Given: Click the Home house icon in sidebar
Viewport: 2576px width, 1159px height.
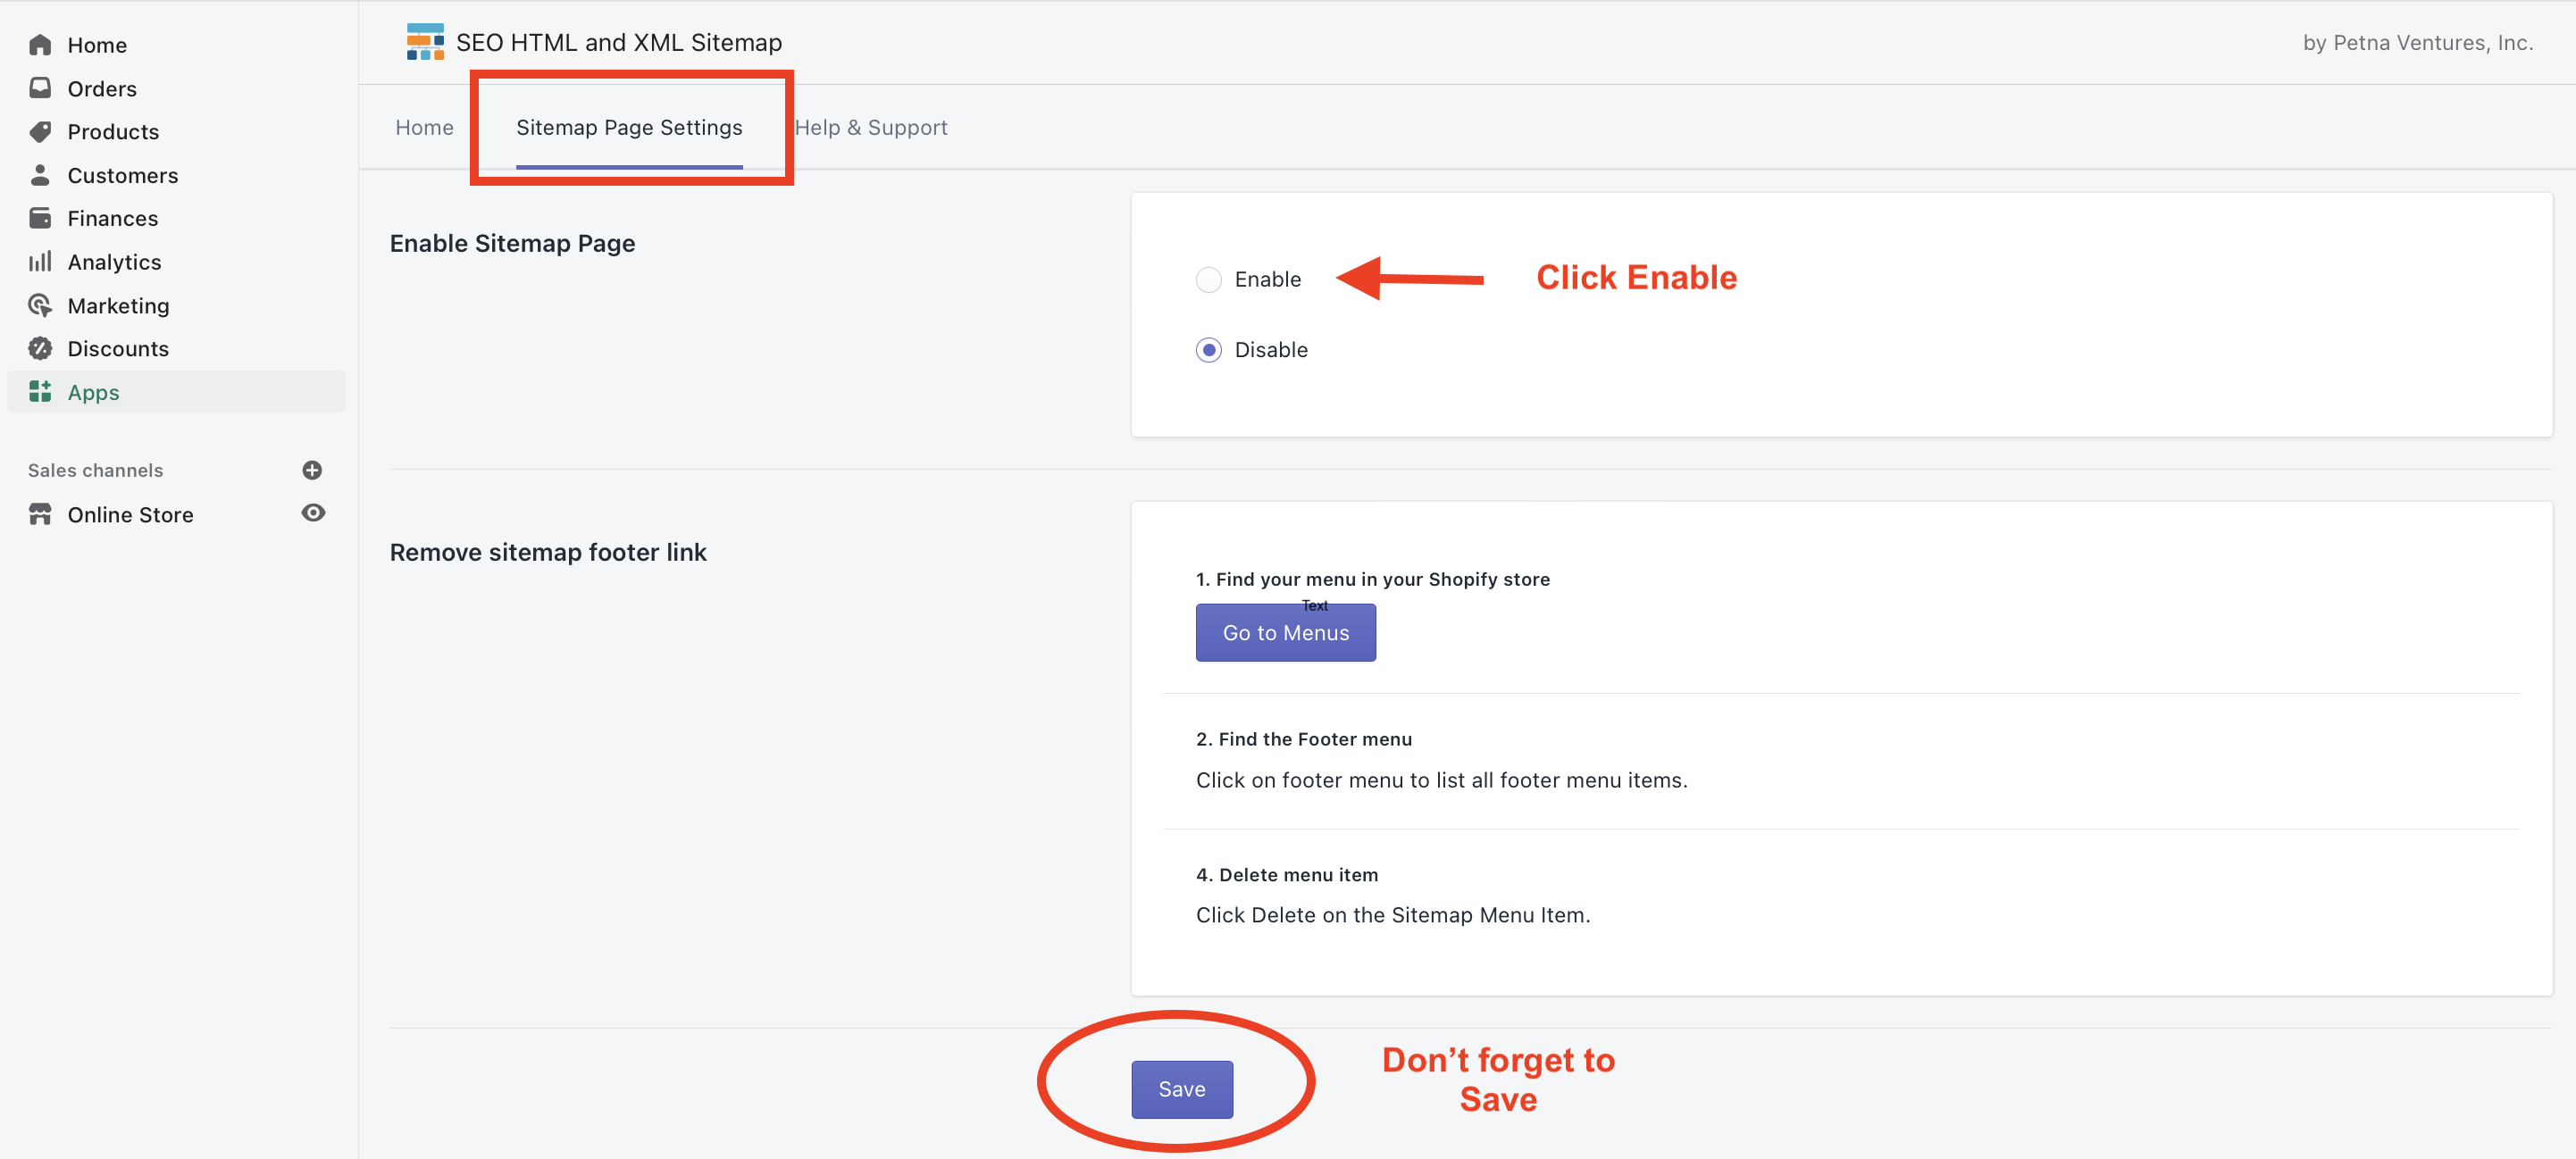Looking at the screenshot, I should tap(40, 45).
